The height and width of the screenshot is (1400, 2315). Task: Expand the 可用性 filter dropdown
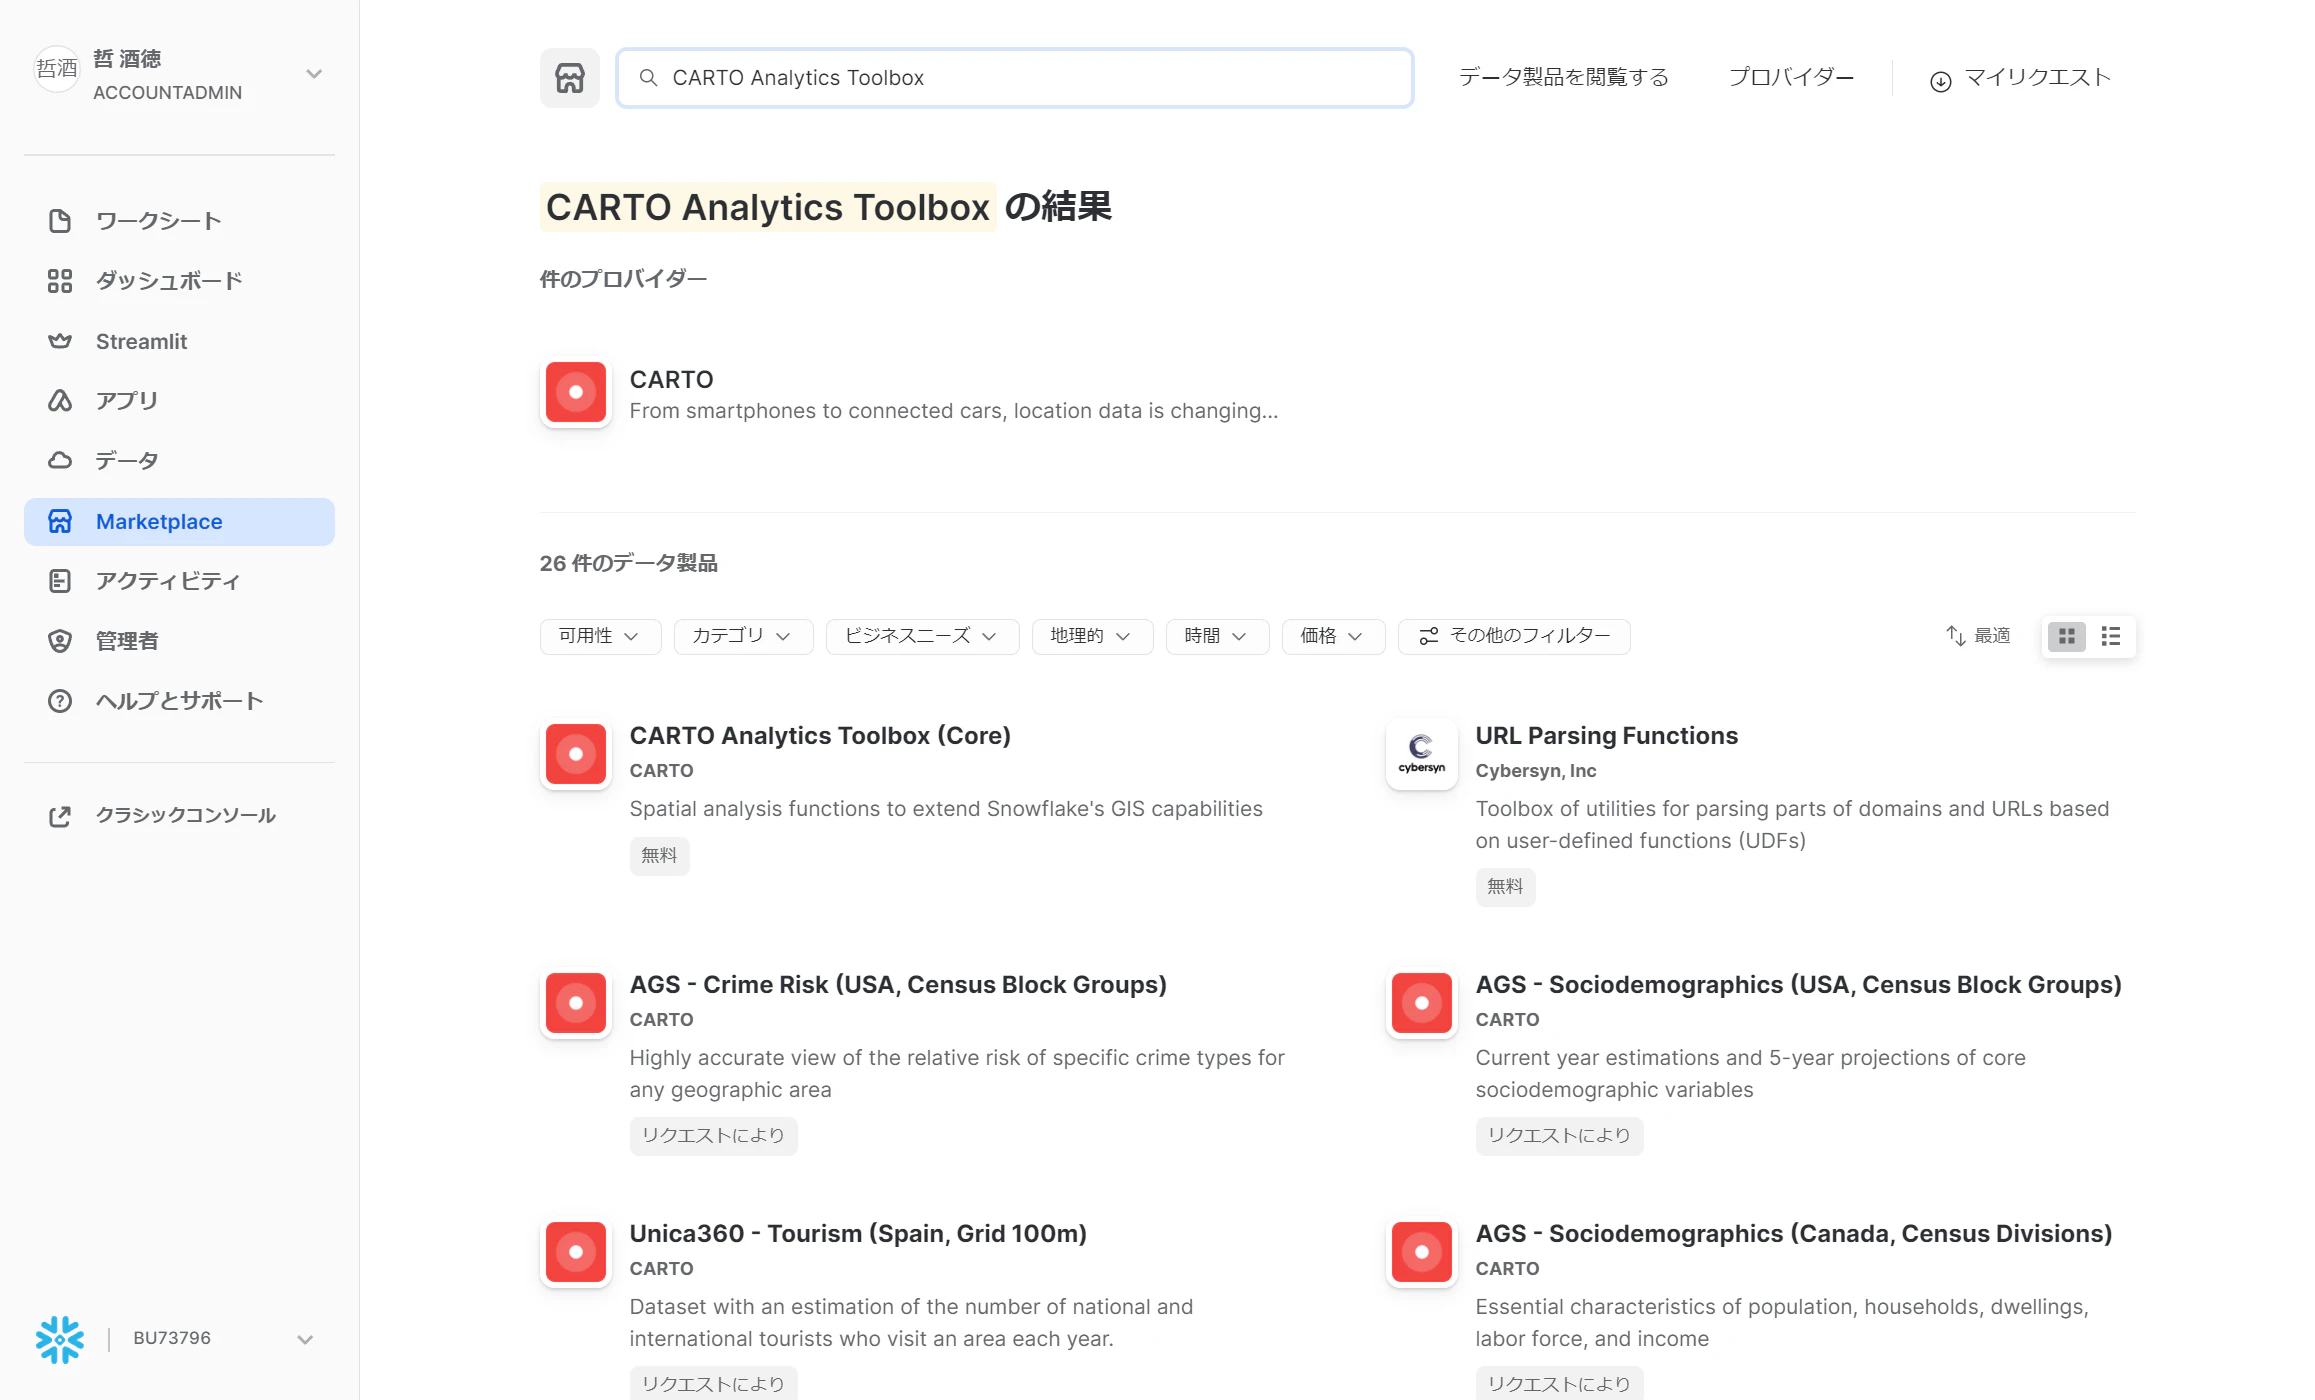(600, 636)
